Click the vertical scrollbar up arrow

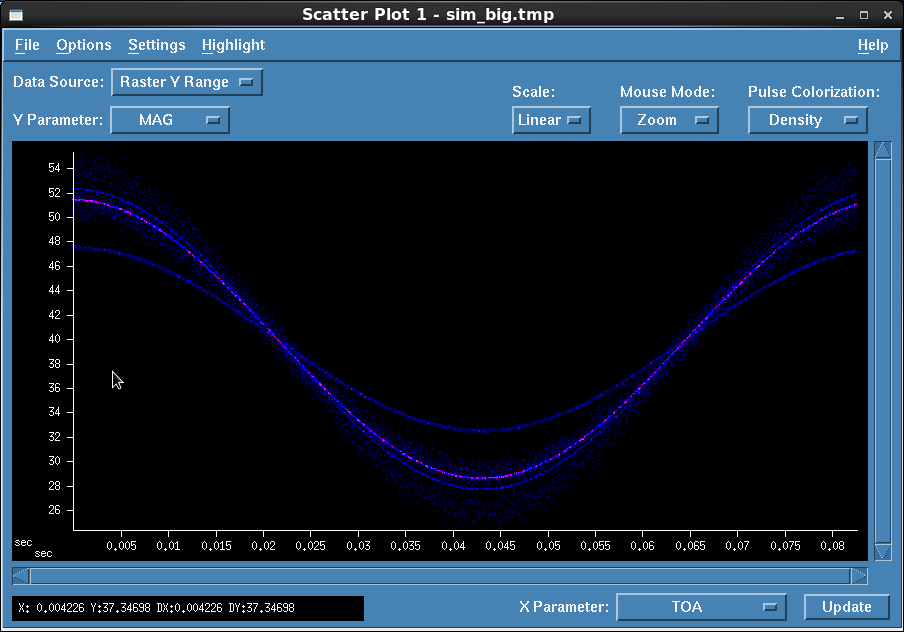[x=882, y=150]
